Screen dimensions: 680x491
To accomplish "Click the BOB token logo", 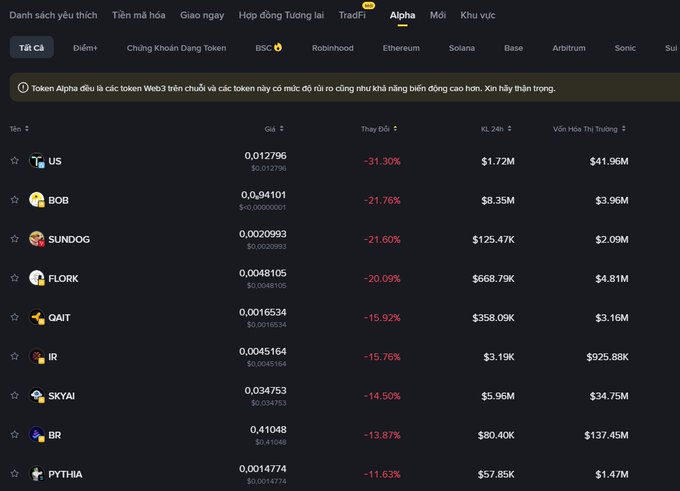I will (x=37, y=200).
